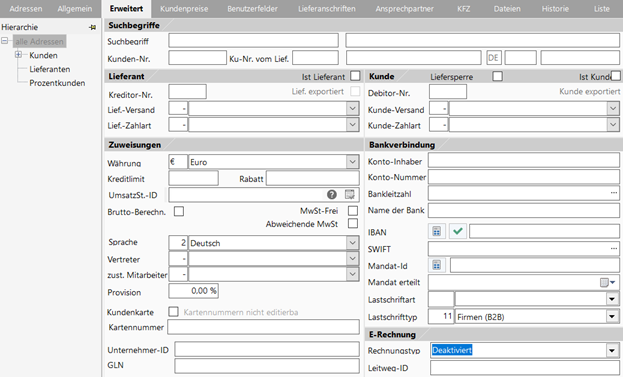This screenshot has width=623, height=377.
Task: Open the Kundenpreise tab
Action: coord(184,9)
